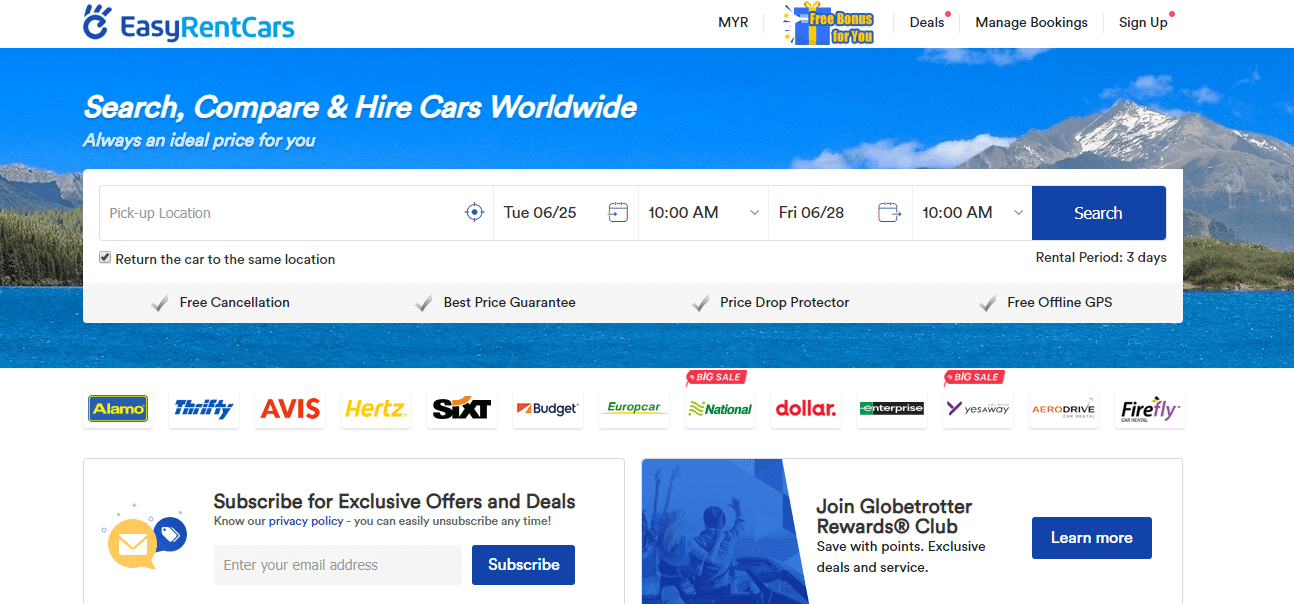This screenshot has width=1294, height=604.
Task: Toggle Return the car to same location
Action: [x=105, y=258]
